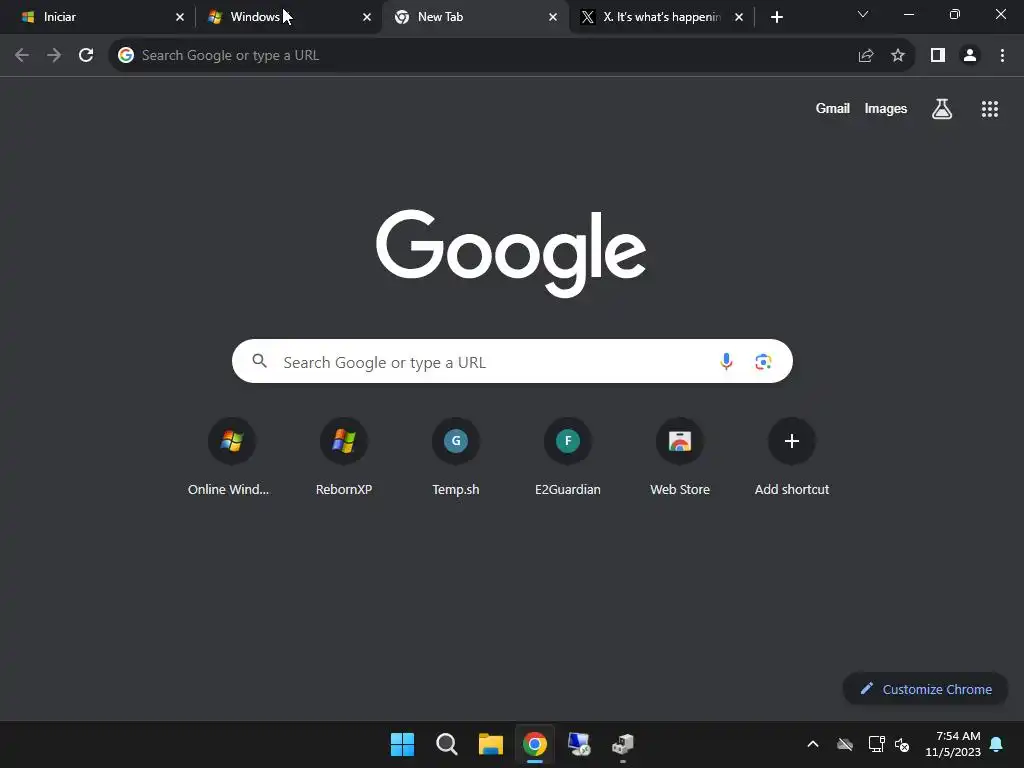
Task: Open the network devices taskbar app
Action: click(x=623, y=744)
